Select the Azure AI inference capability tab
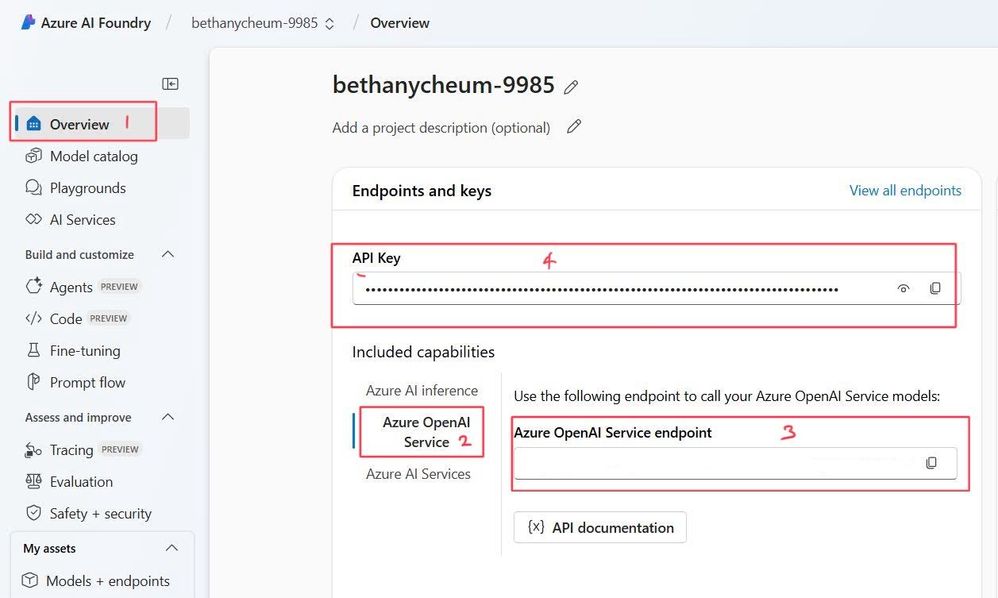This screenshot has height=598, width=998. pos(422,390)
